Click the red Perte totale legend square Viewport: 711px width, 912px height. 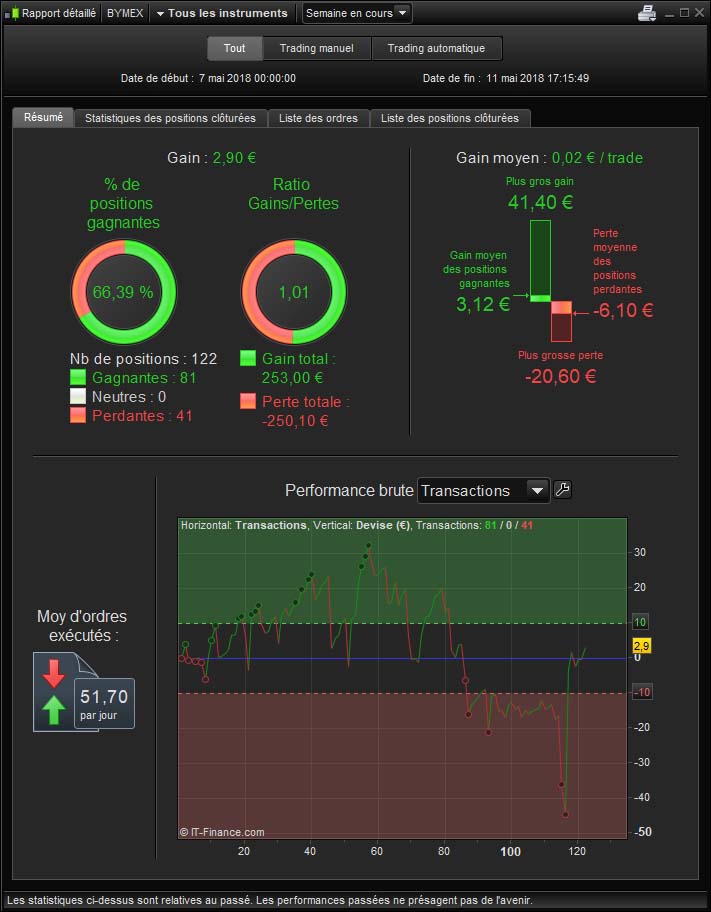click(x=249, y=402)
